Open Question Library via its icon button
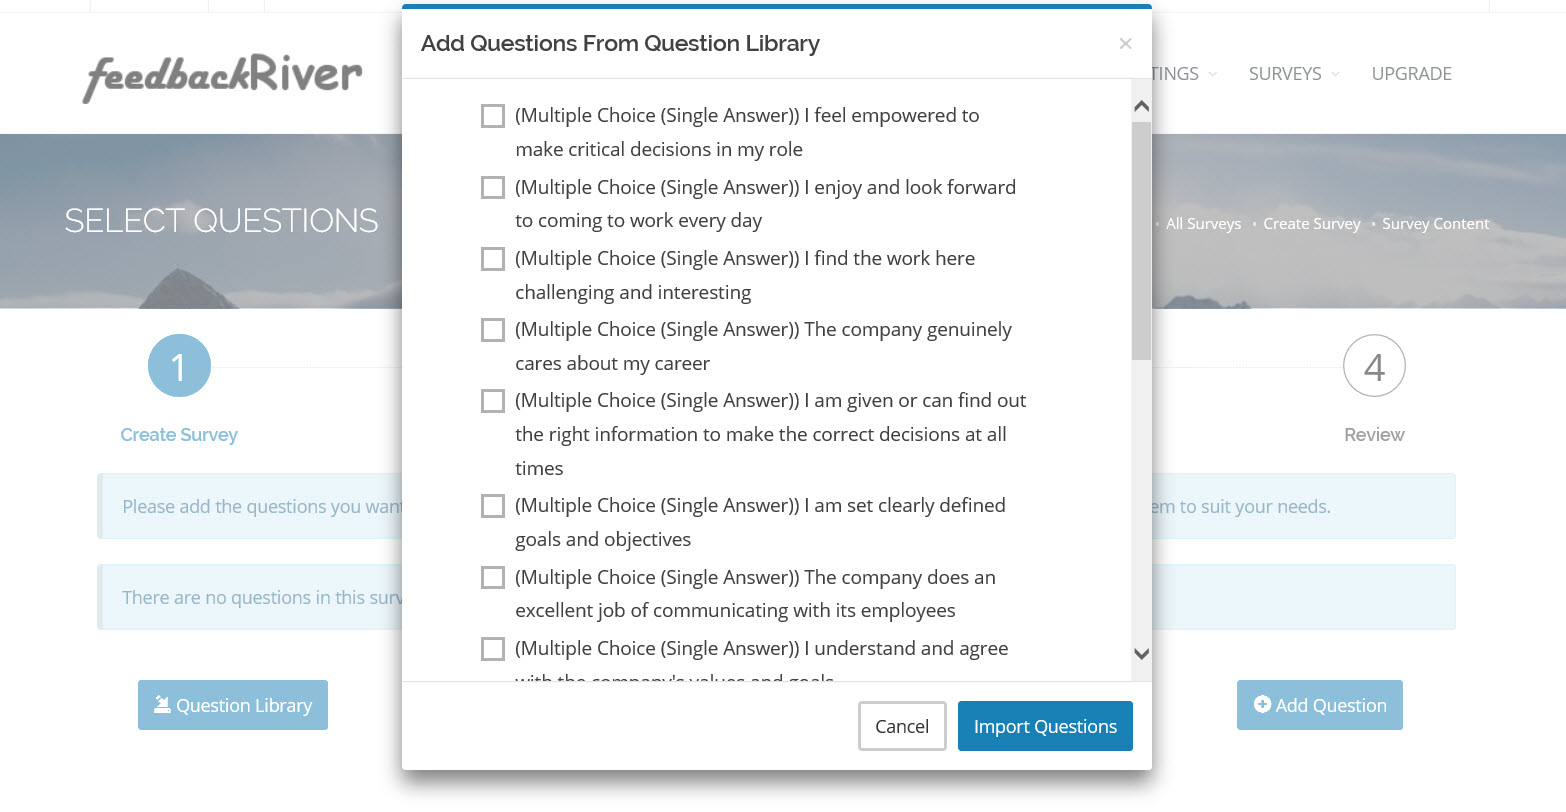Image resolution: width=1566 pixels, height=812 pixels. [233, 705]
